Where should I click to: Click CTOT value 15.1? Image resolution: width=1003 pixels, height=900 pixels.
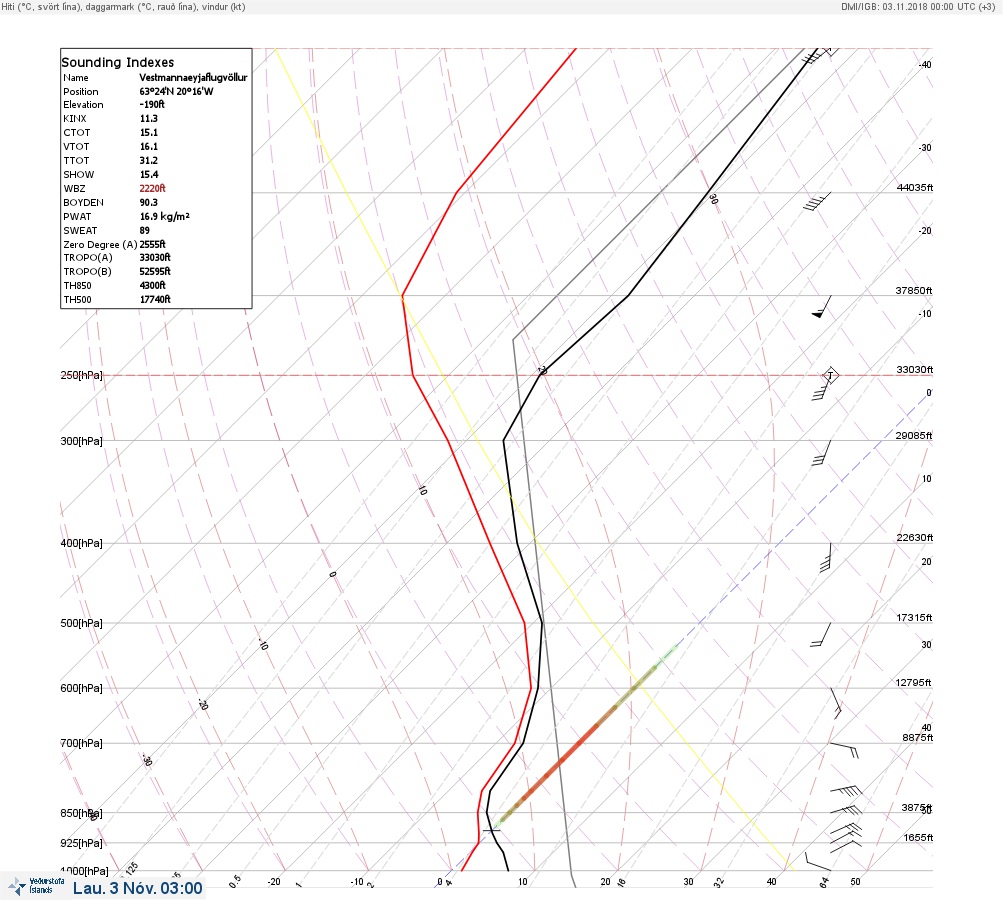[x=148, y=132]
